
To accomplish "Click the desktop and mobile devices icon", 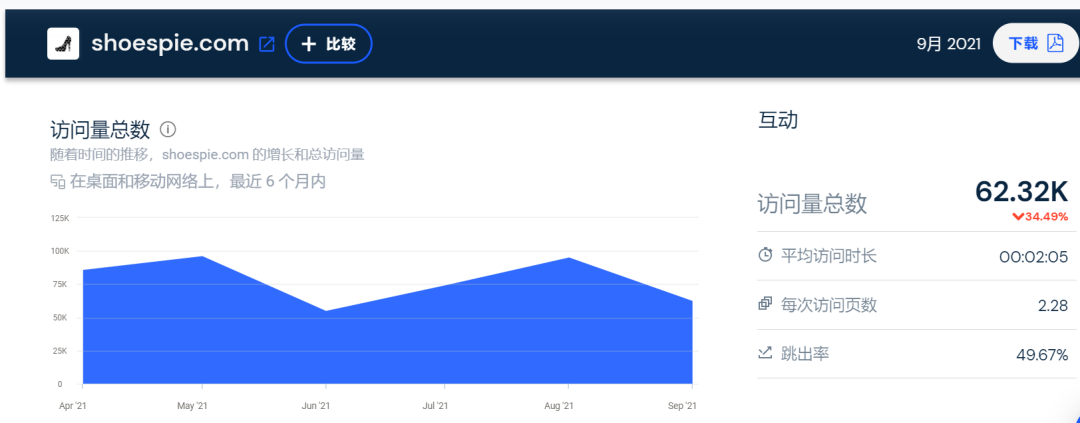I will point(58,182).
